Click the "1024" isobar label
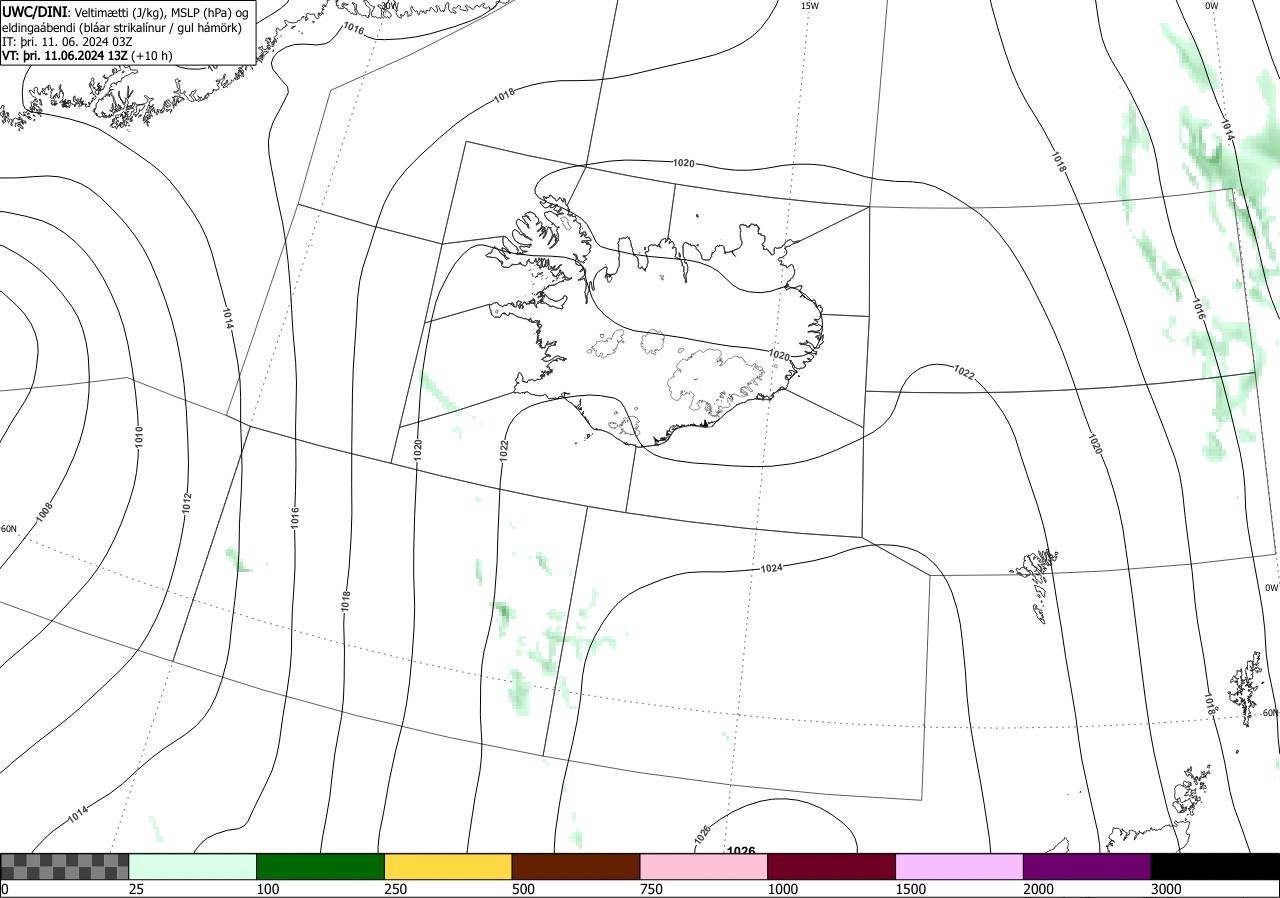1280x898 pixels. [x=772, y=568]
